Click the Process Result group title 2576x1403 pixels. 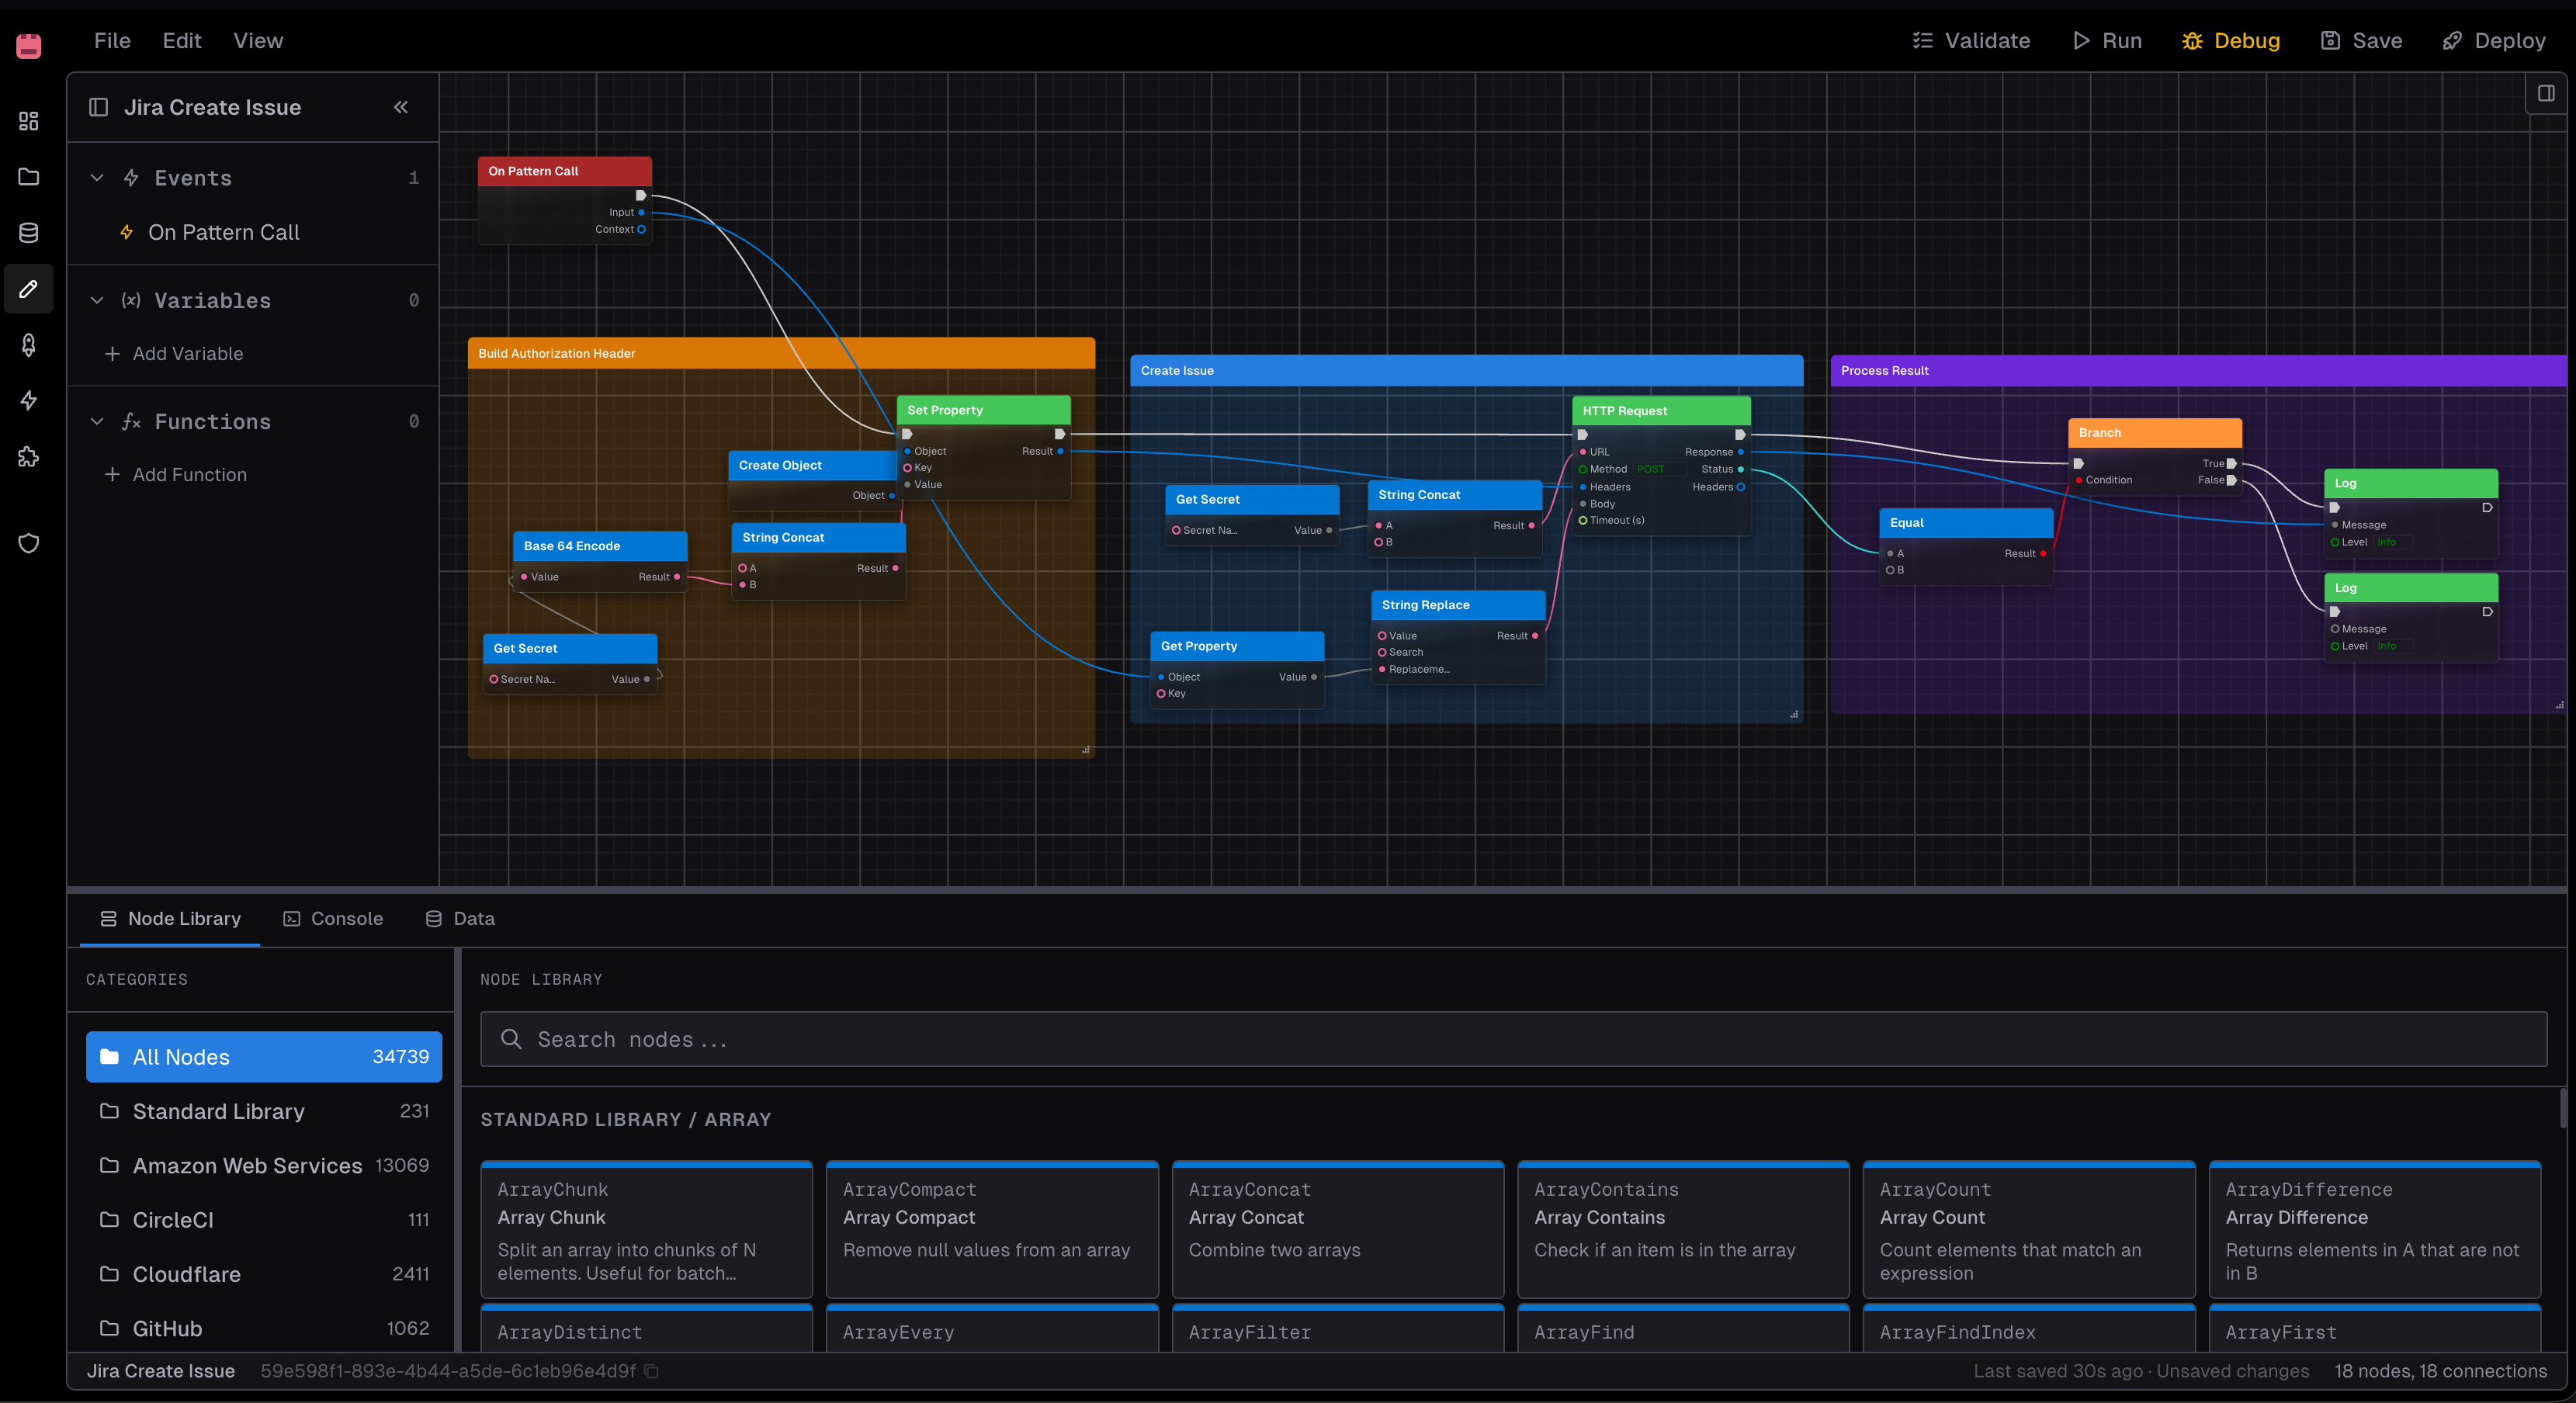1885,370
